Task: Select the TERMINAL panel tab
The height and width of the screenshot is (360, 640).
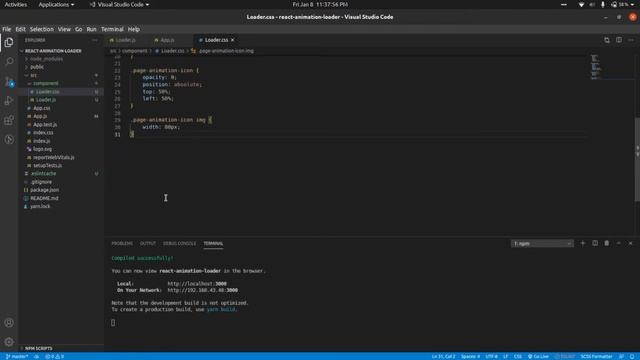Action: (x=213, y=243)
